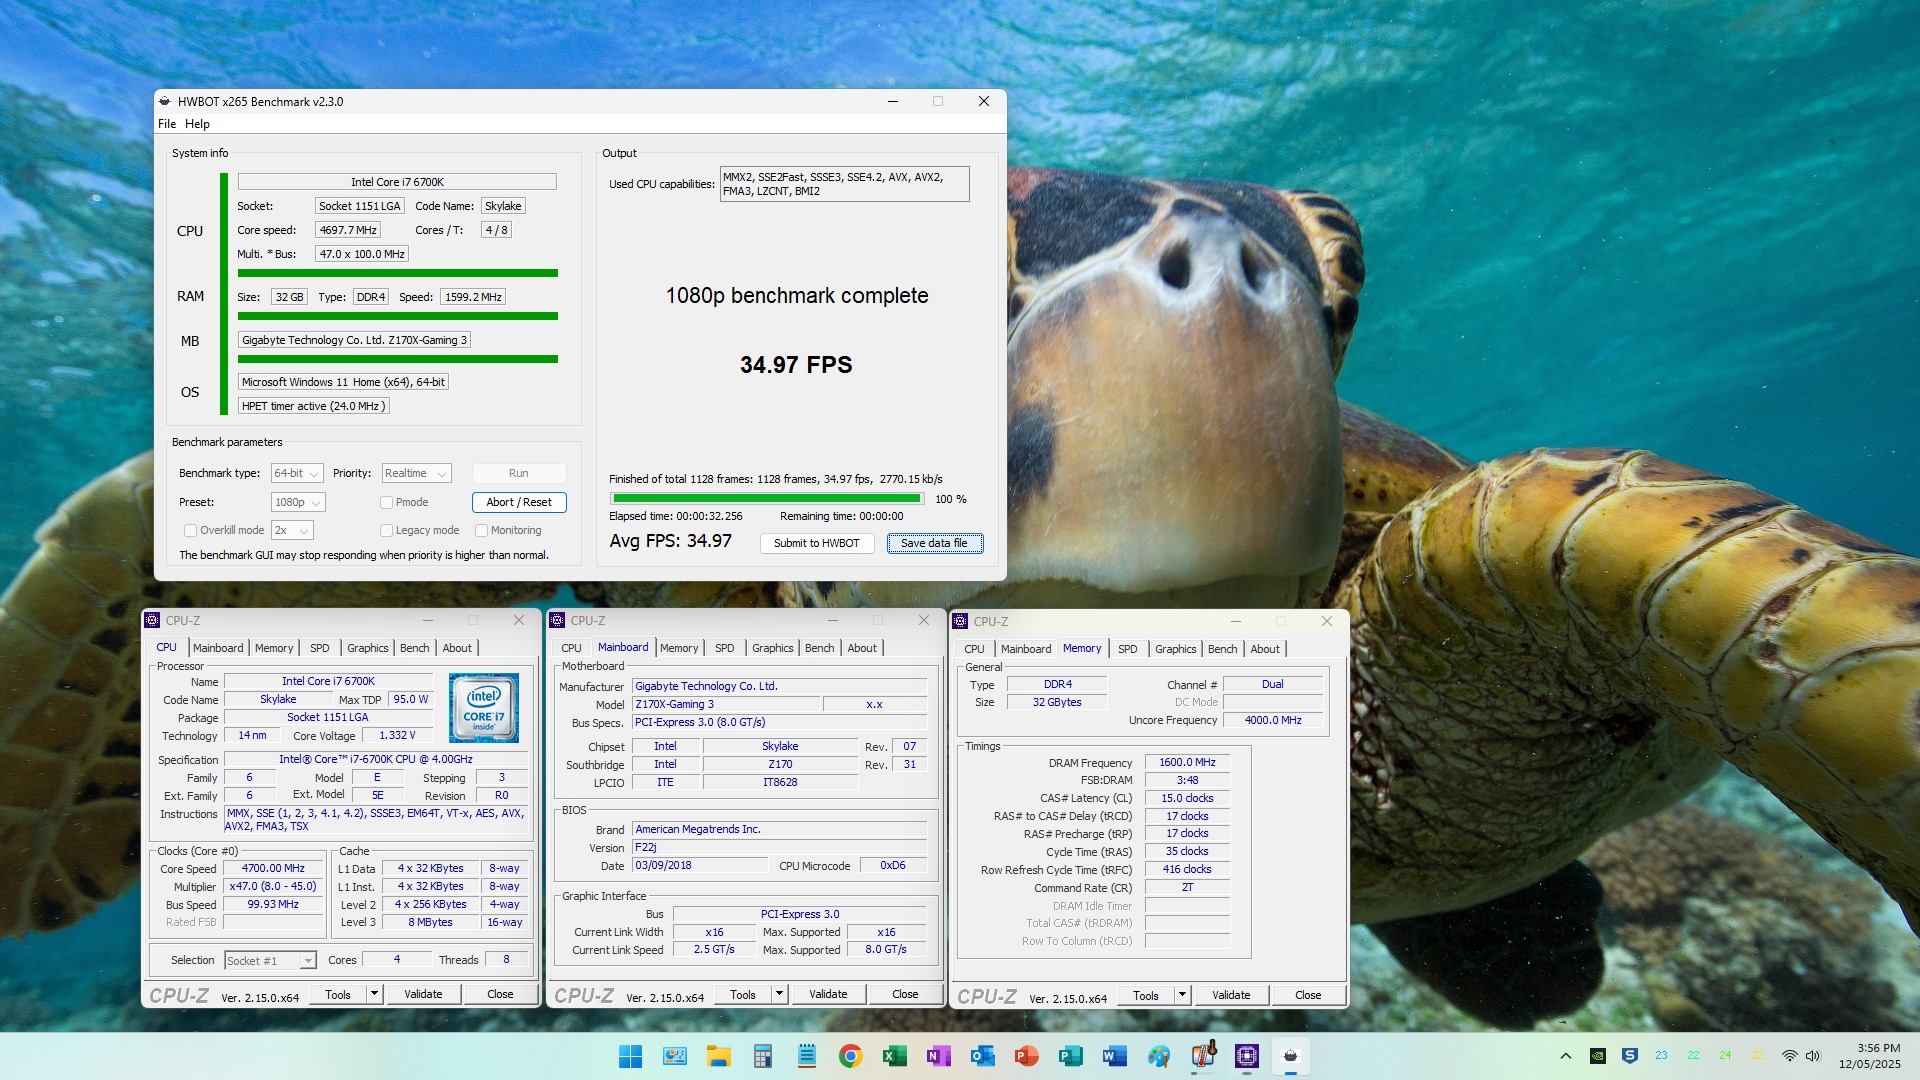Screen dimensions: 1920x1080
Task: Select Graphics tab in middle CPU-Z window
Action: pos(772,648)
